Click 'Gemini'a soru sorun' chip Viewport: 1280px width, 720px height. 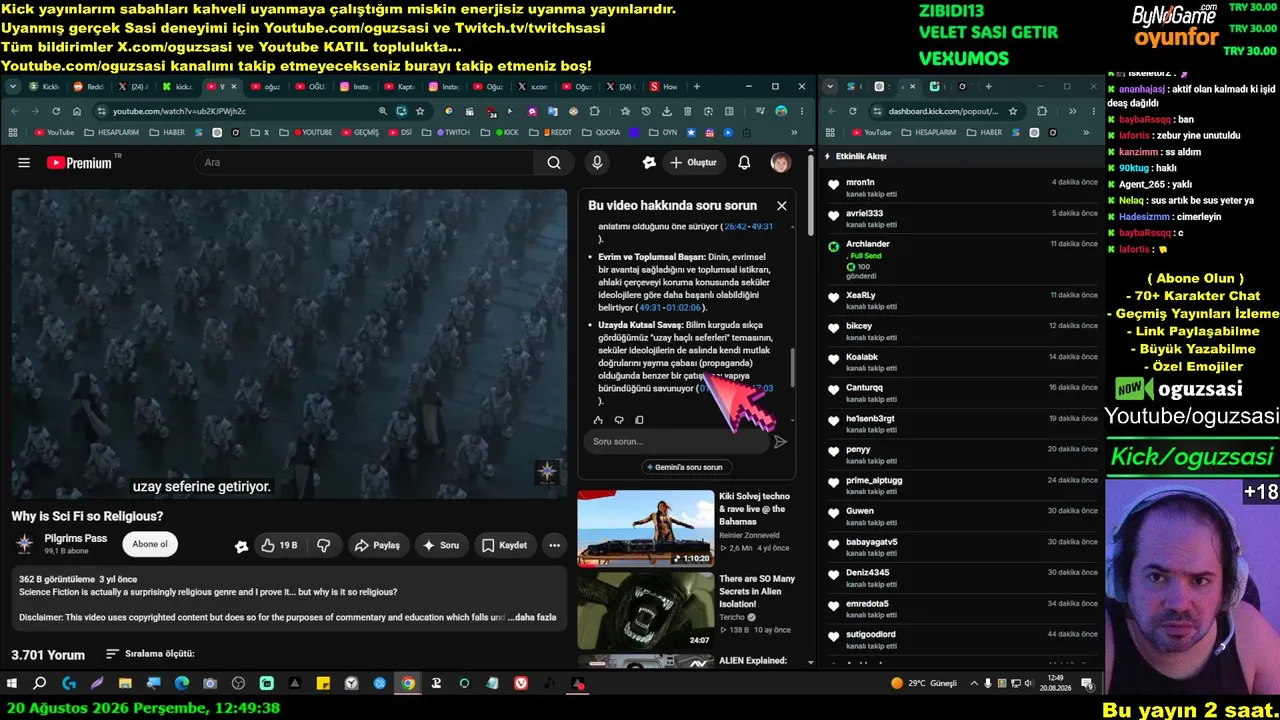pos(685,467)
